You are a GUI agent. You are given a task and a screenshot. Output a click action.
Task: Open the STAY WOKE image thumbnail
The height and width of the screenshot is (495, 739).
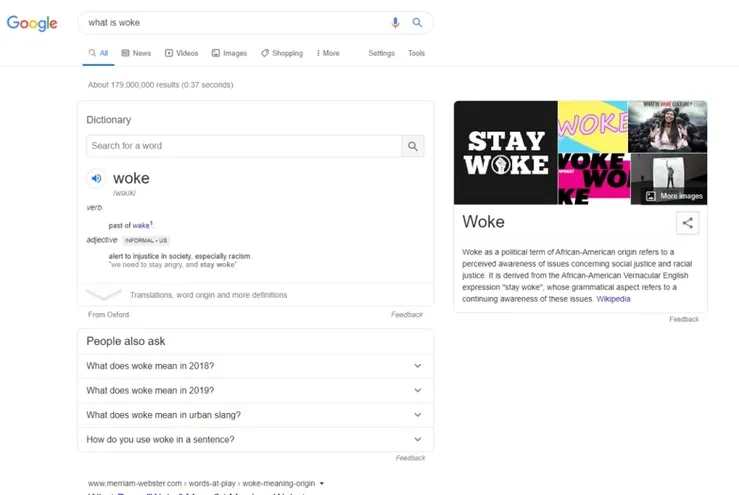click(505, 153)
